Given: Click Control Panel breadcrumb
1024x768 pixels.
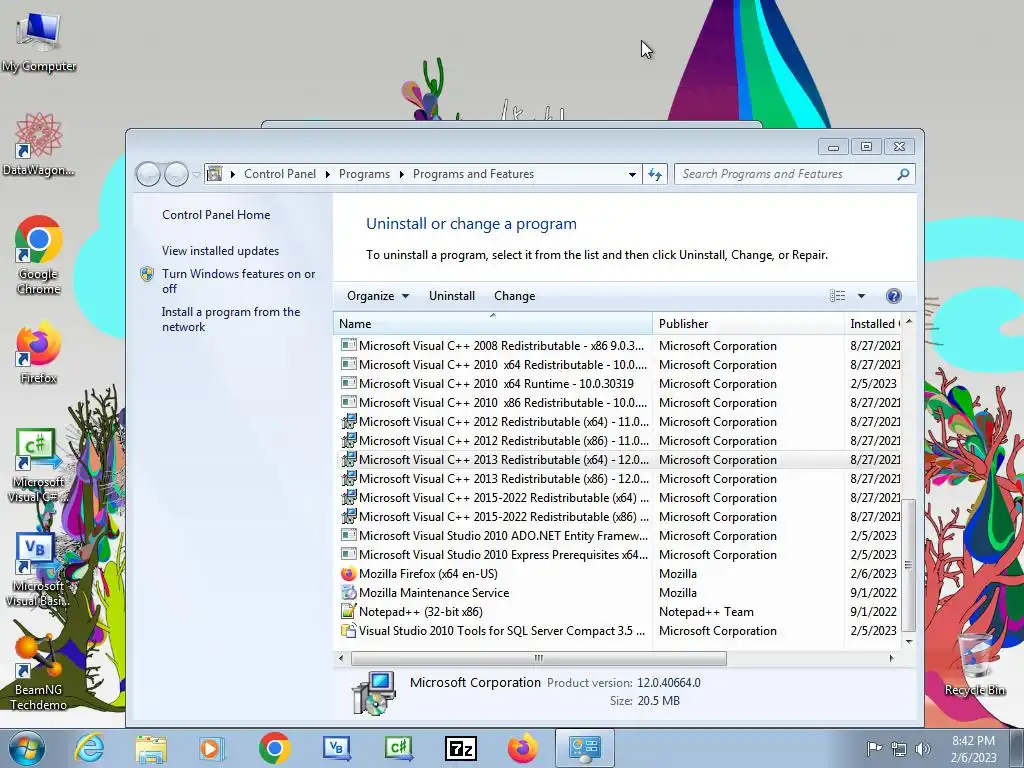Looking at the screenshot, I should point(280,174).
